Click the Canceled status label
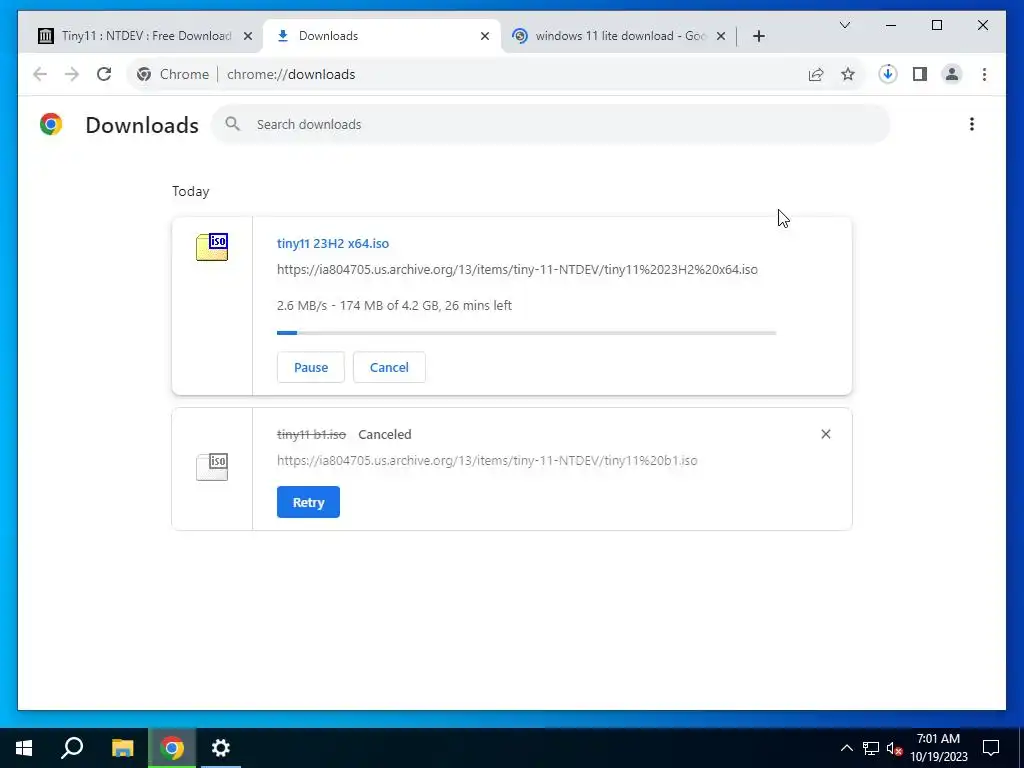 pyautogui.click(x=385, y=434)
